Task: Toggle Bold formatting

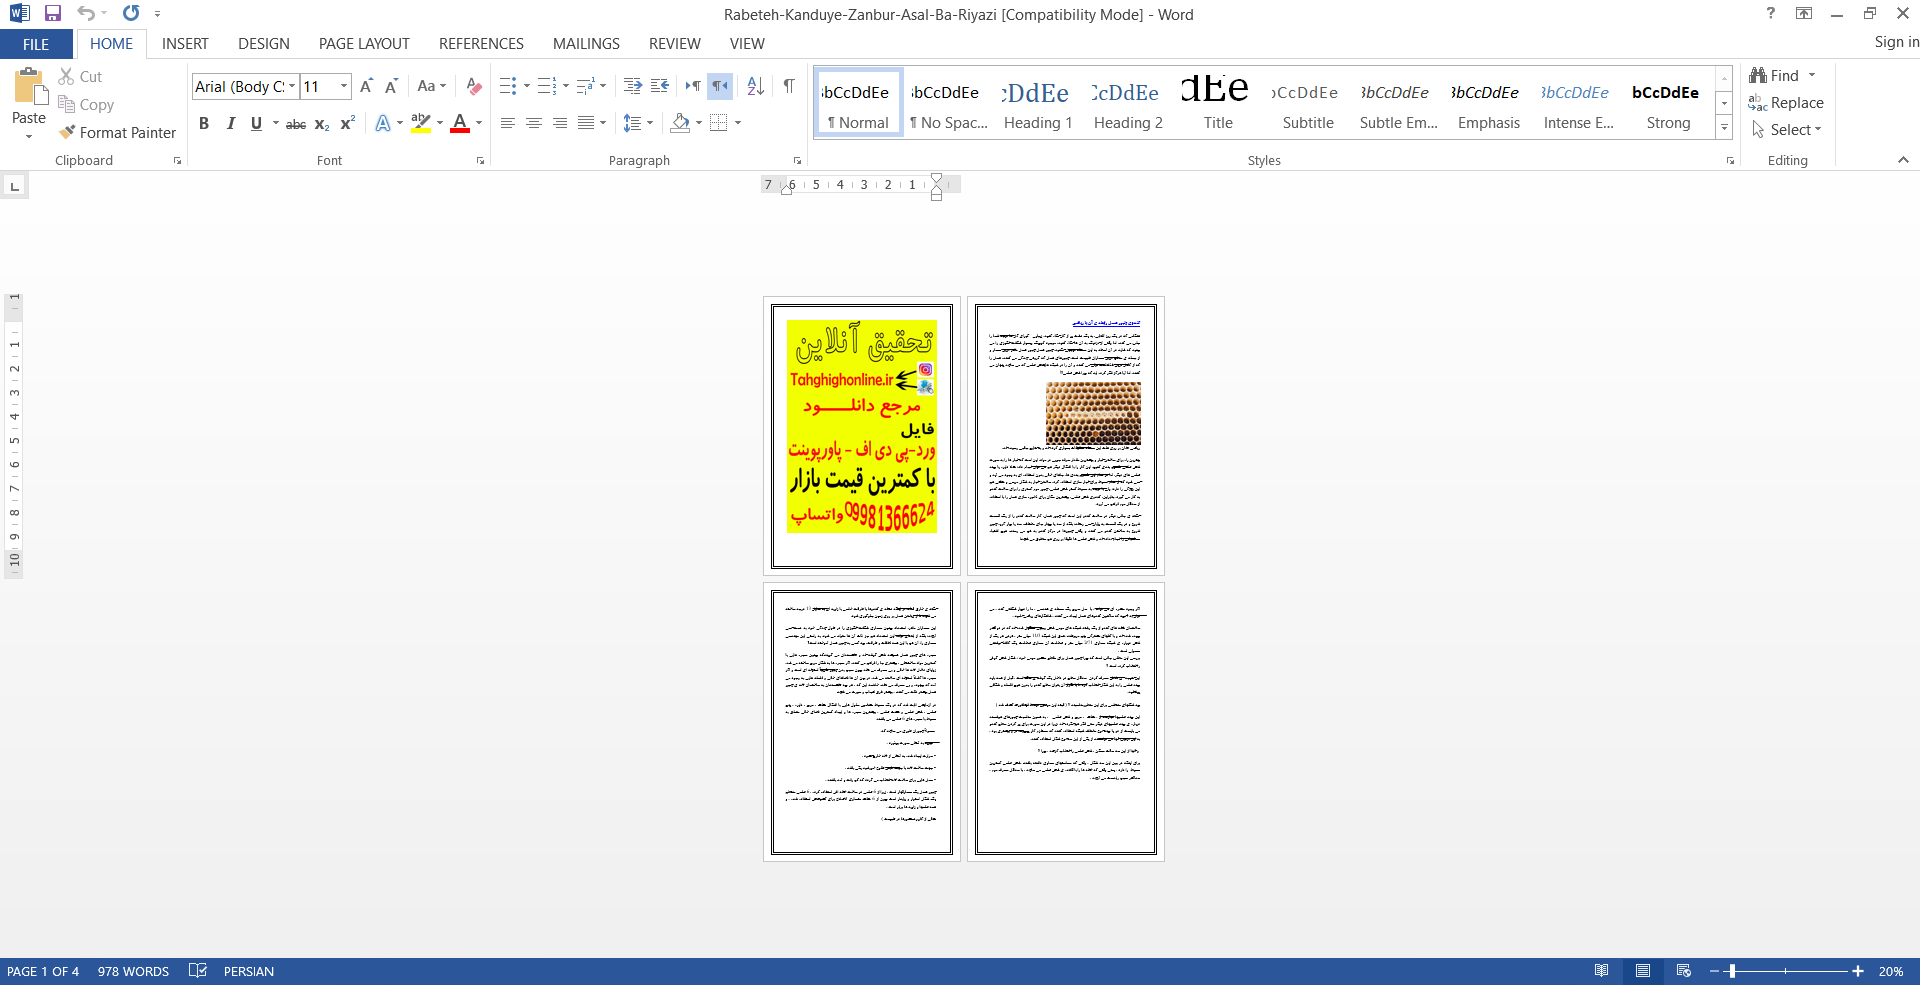Action: tap(204, 123)
